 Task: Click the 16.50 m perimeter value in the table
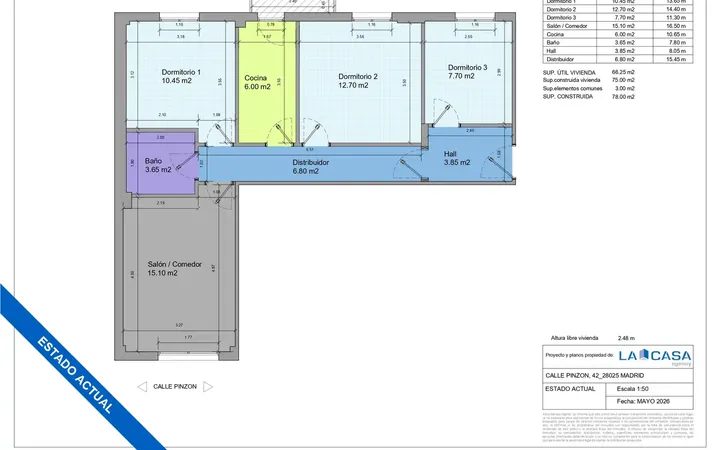[x=676, y=26]
